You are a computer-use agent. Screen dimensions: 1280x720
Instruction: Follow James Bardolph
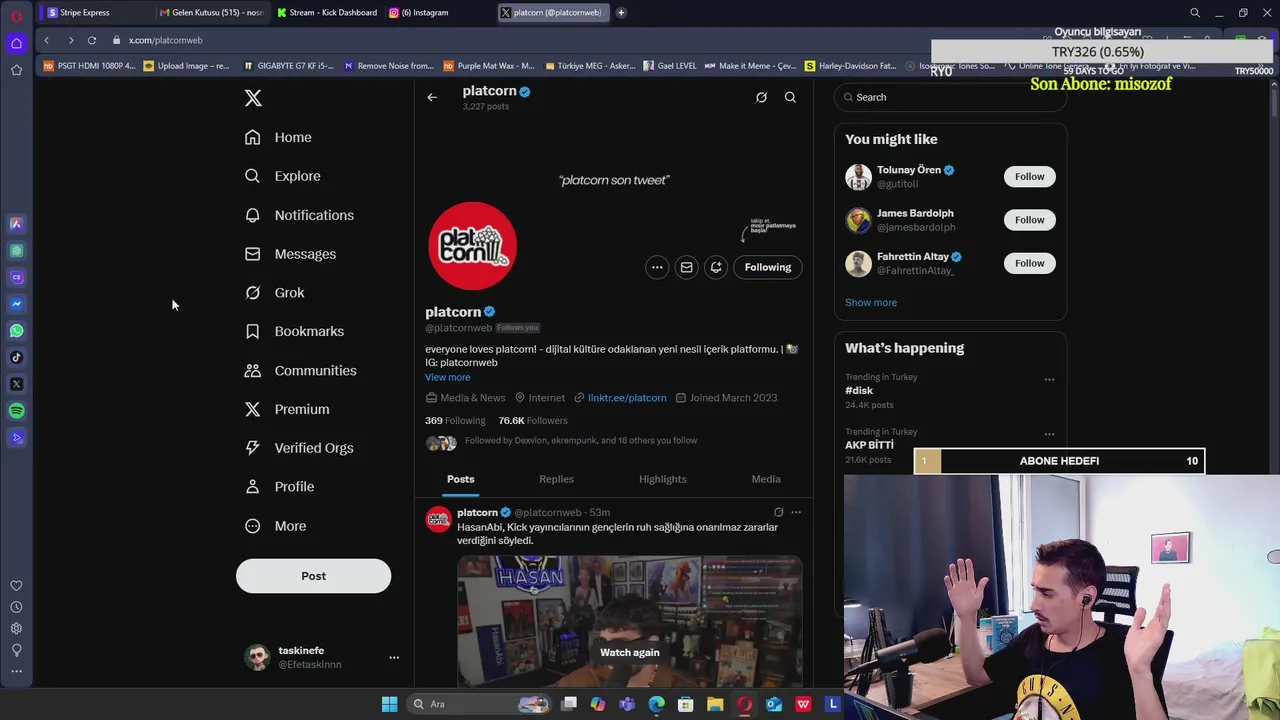[x=1029, y=220]
